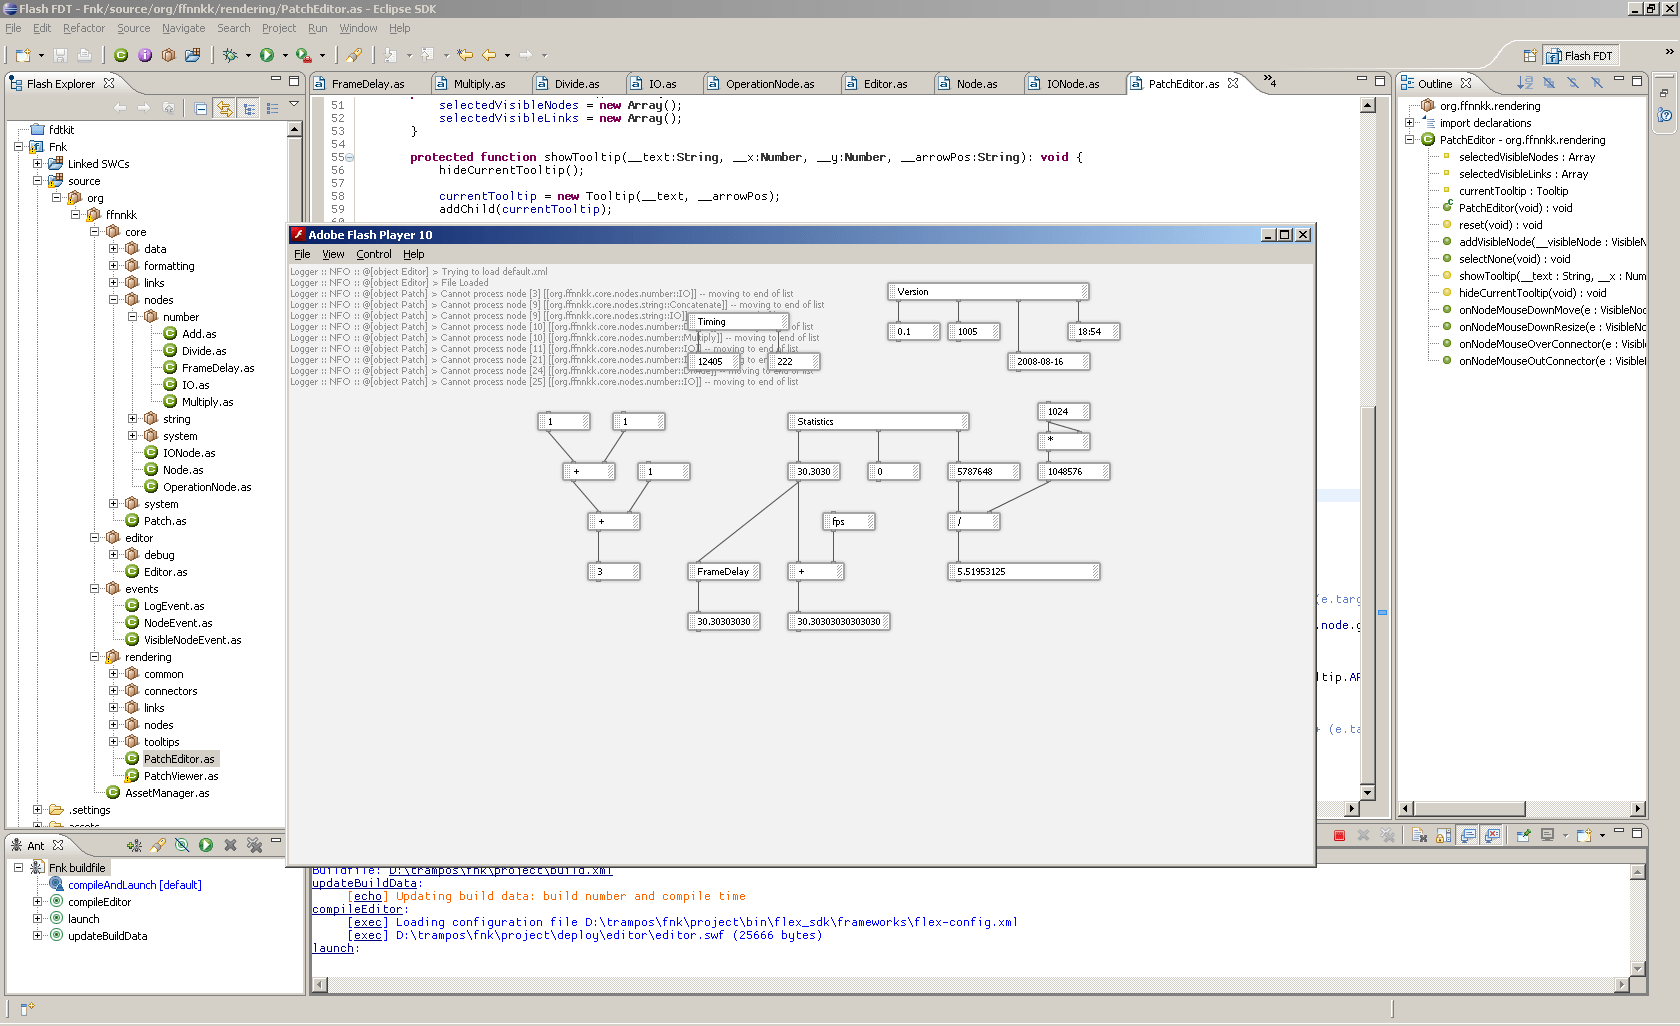Image resolution: width=1680 pixels, height=1026 pixels.
Task: Run selected target in Ant view
Action: point(206,845)
